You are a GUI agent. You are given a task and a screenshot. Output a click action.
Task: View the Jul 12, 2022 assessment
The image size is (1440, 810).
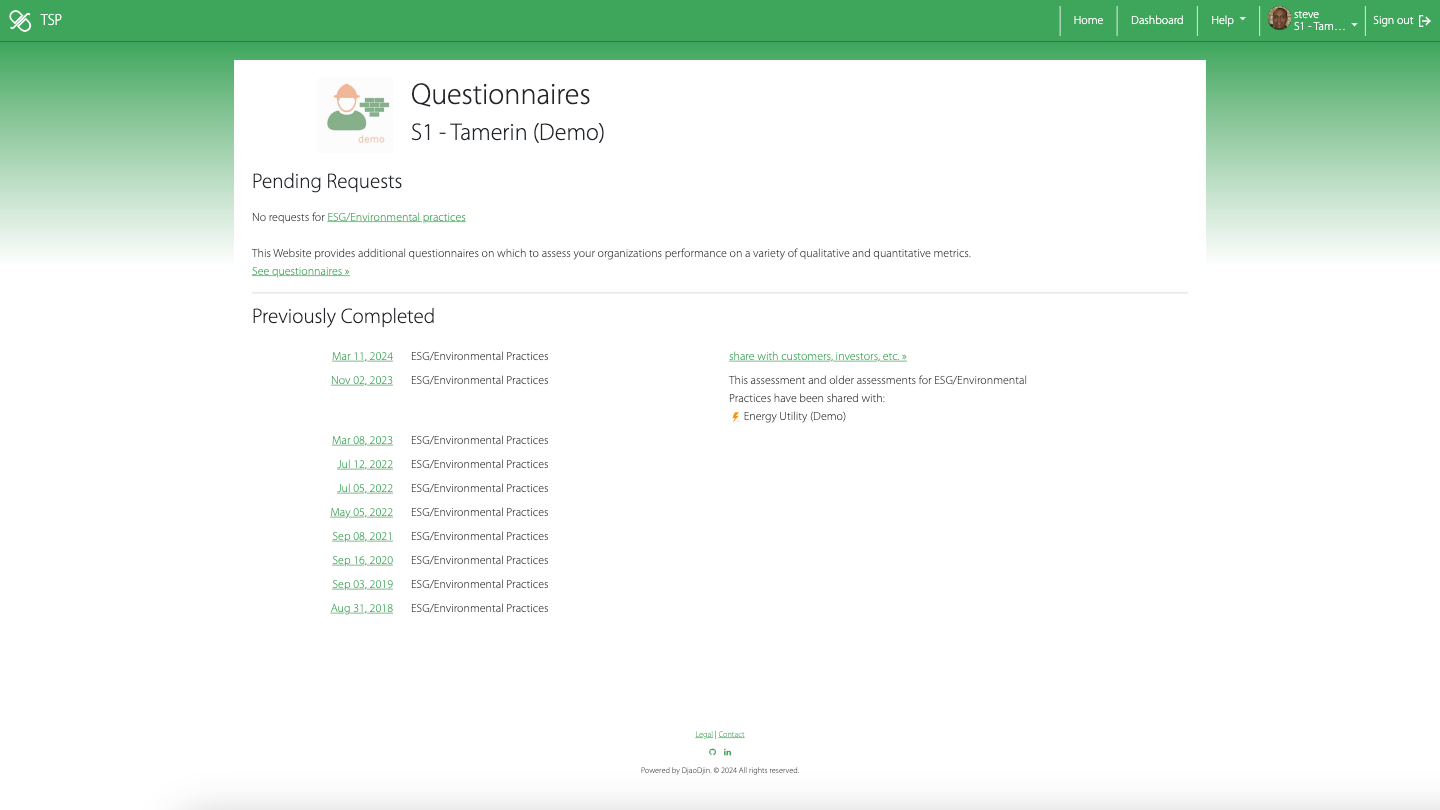pos(365,464)
